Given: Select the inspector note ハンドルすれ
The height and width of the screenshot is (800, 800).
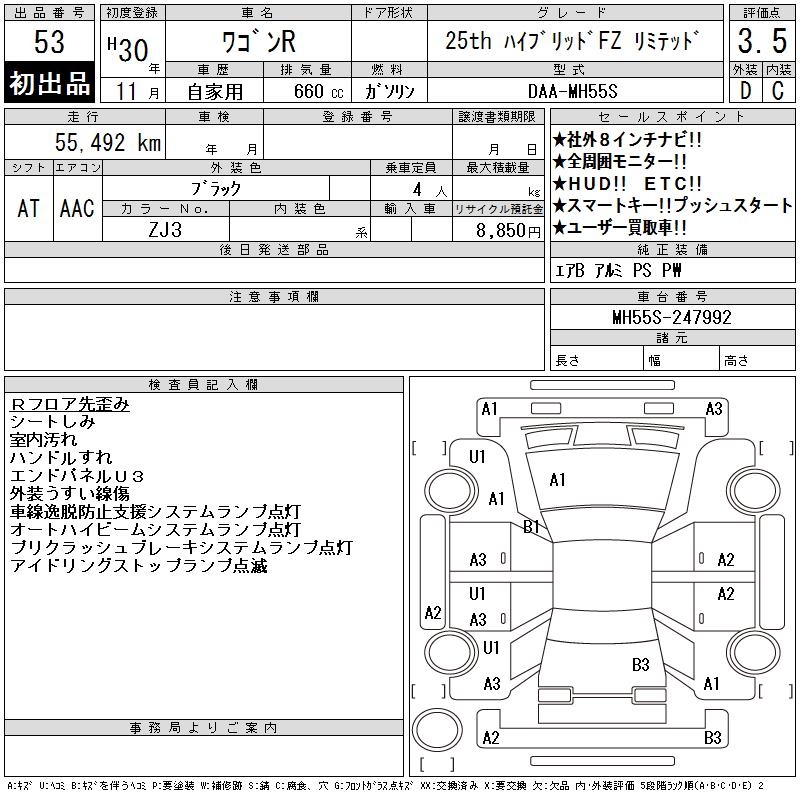Looking at the screenshot, I should pyautogui.click(x=61, y=458).
